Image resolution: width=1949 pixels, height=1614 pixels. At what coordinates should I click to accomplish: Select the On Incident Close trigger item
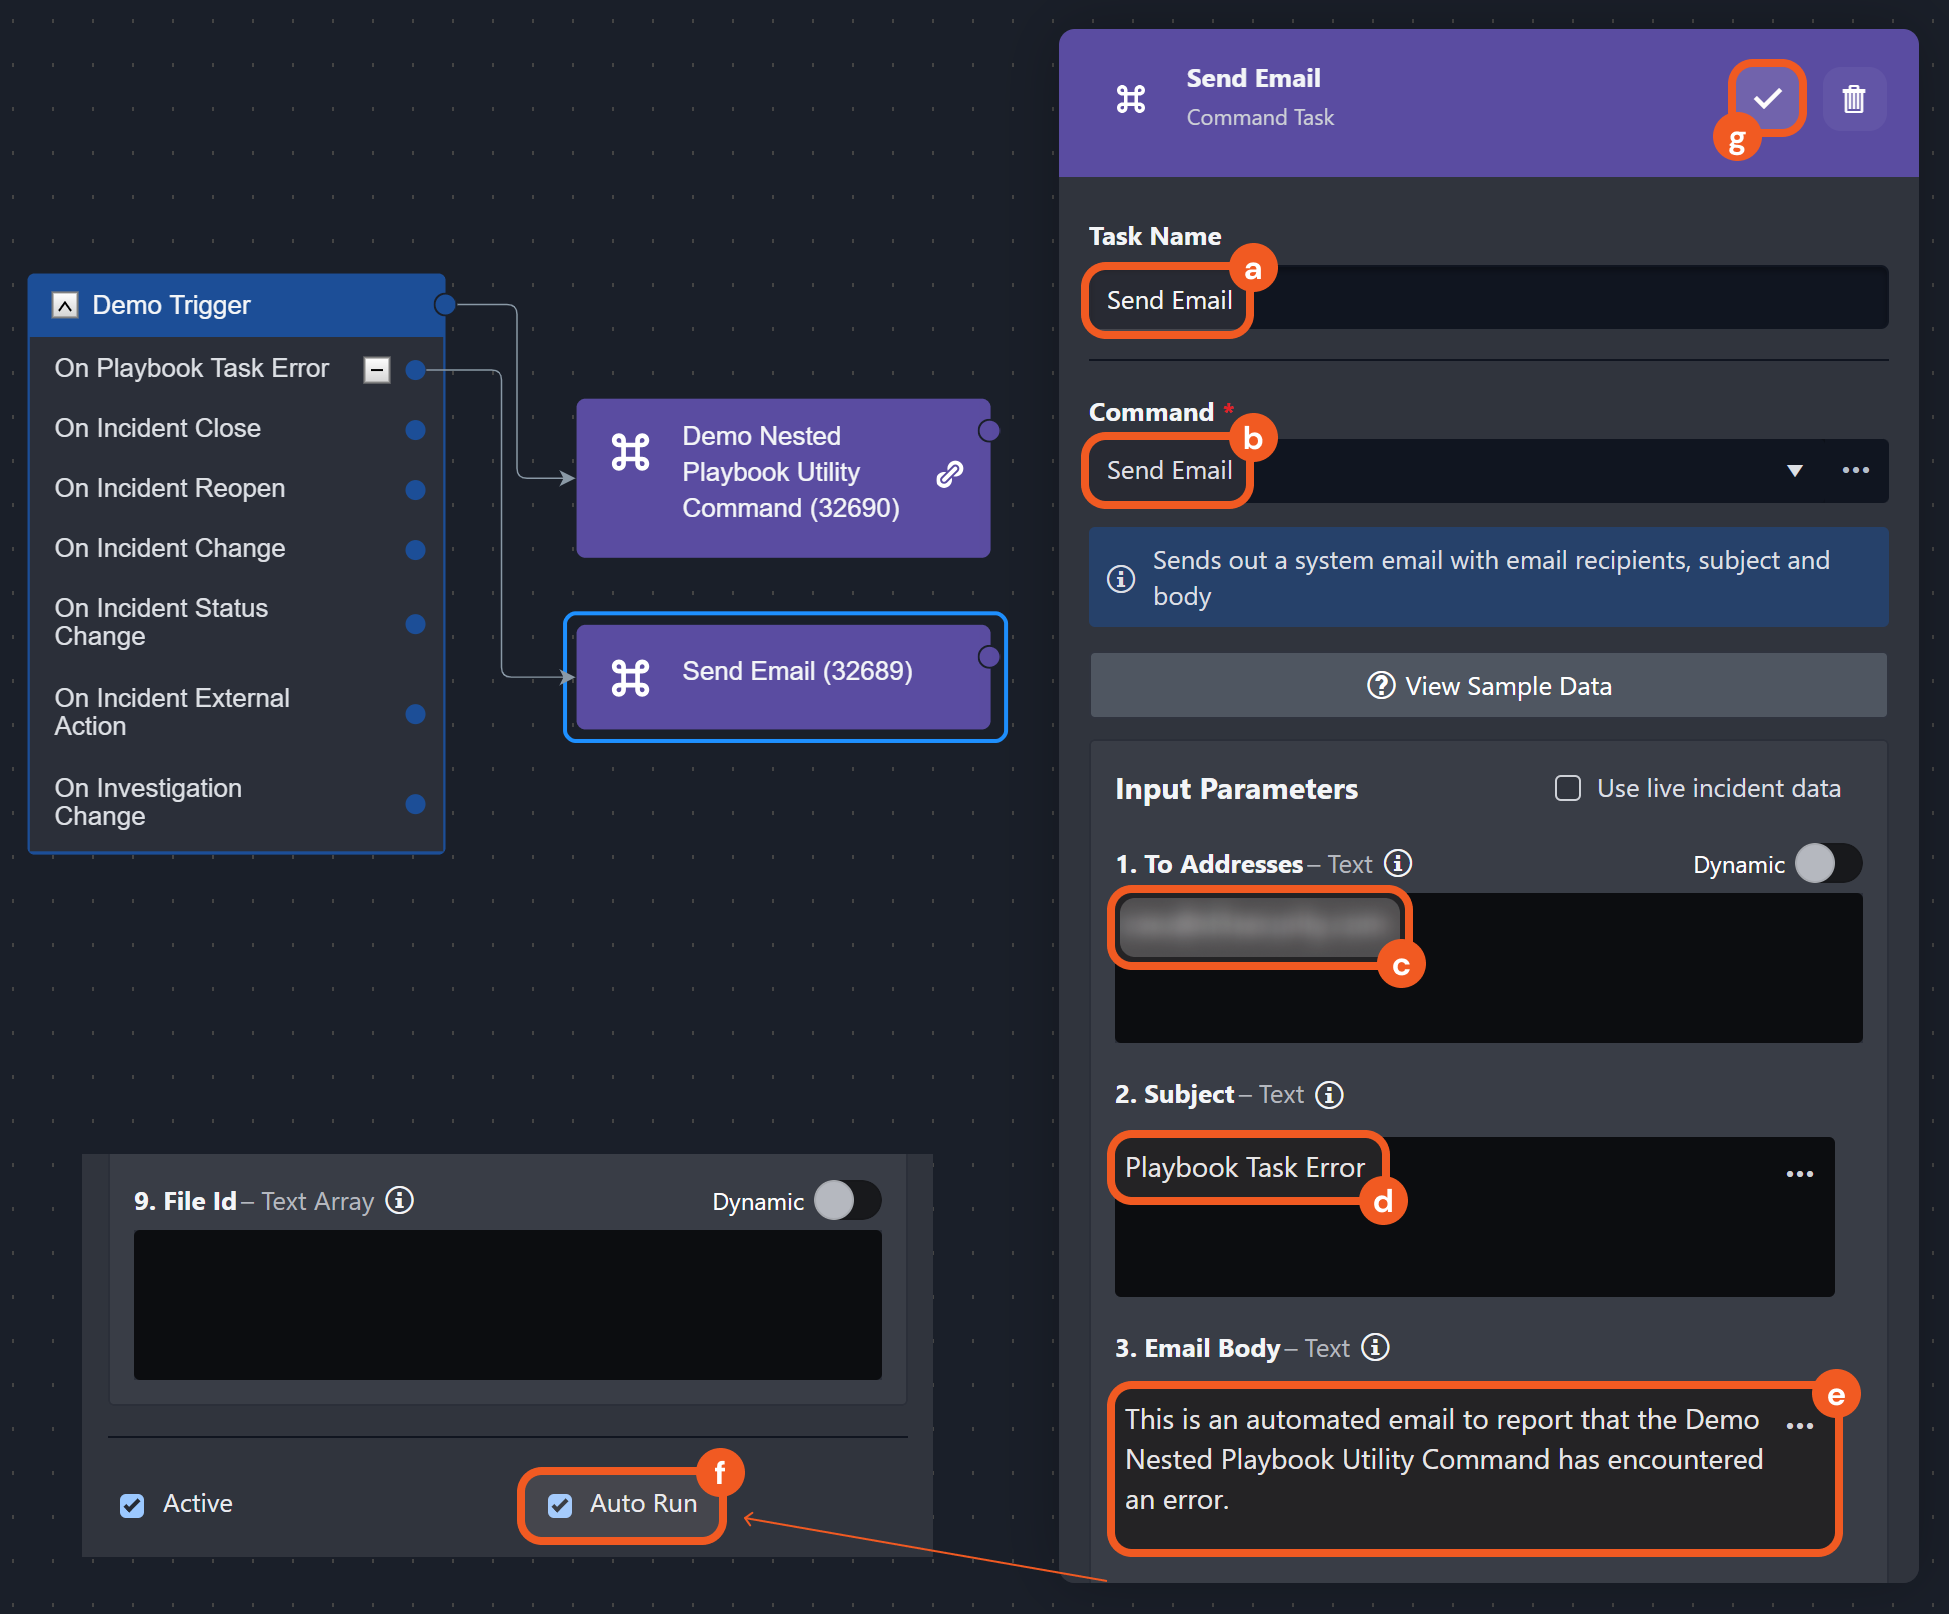click(158, 428)
